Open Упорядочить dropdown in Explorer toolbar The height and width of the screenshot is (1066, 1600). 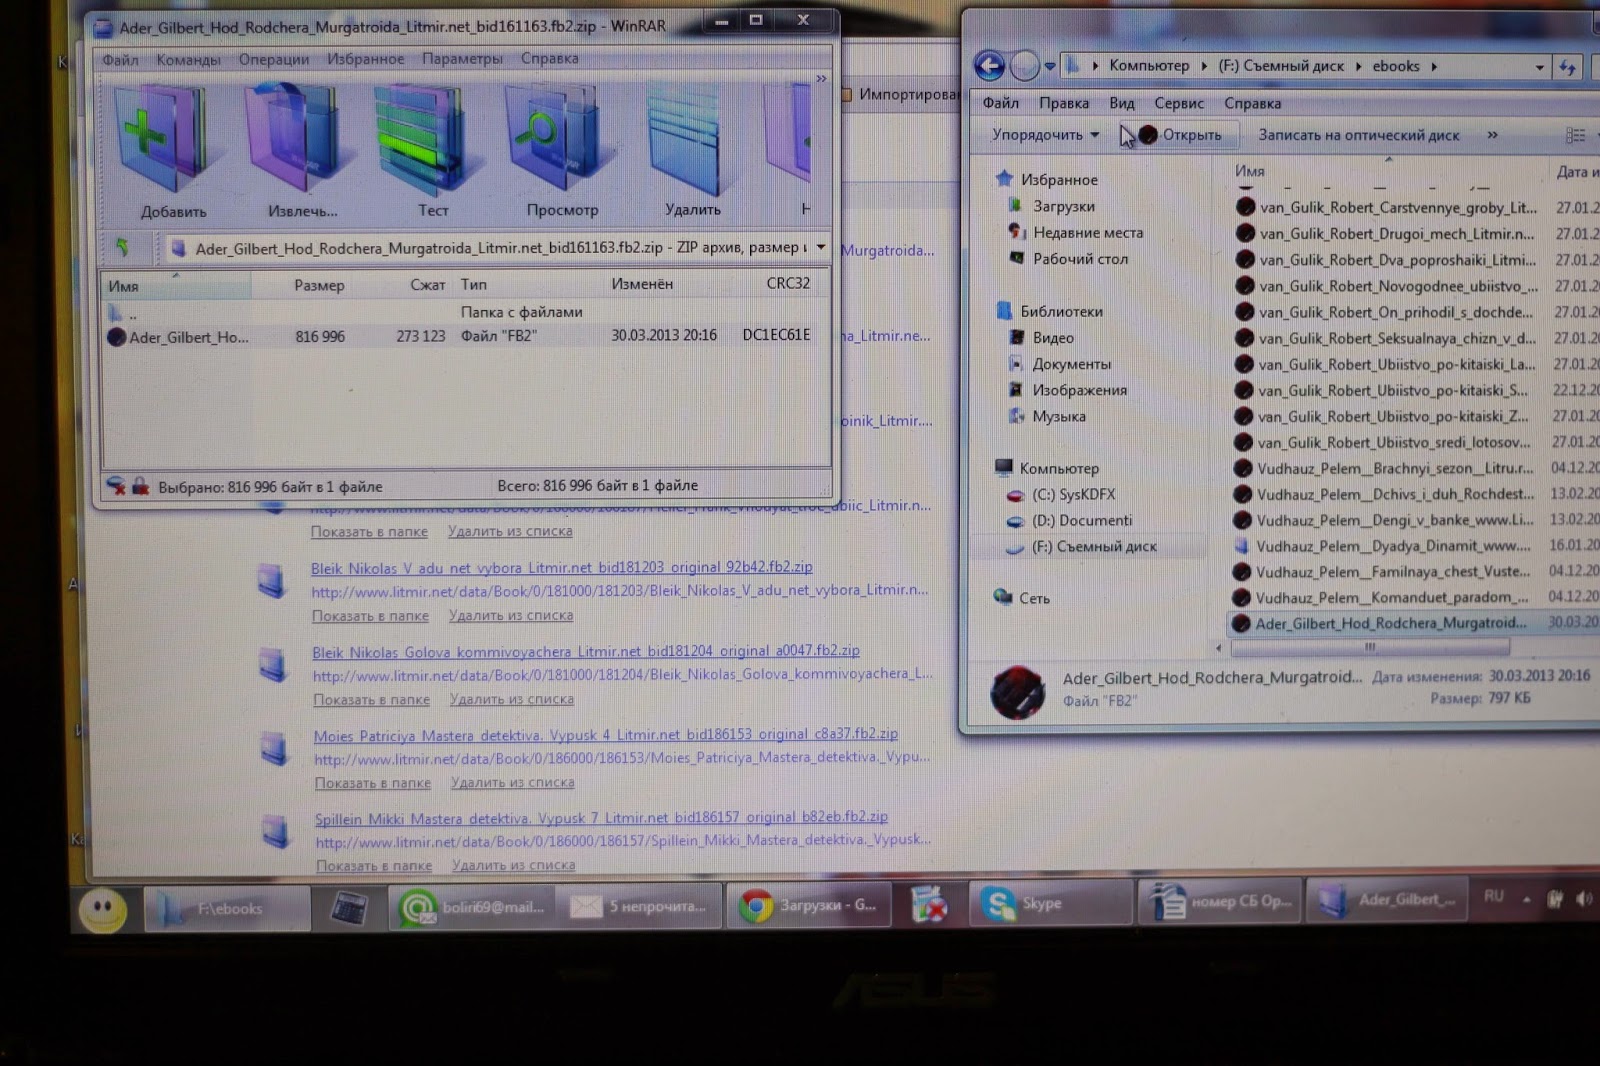[1045, 134]
